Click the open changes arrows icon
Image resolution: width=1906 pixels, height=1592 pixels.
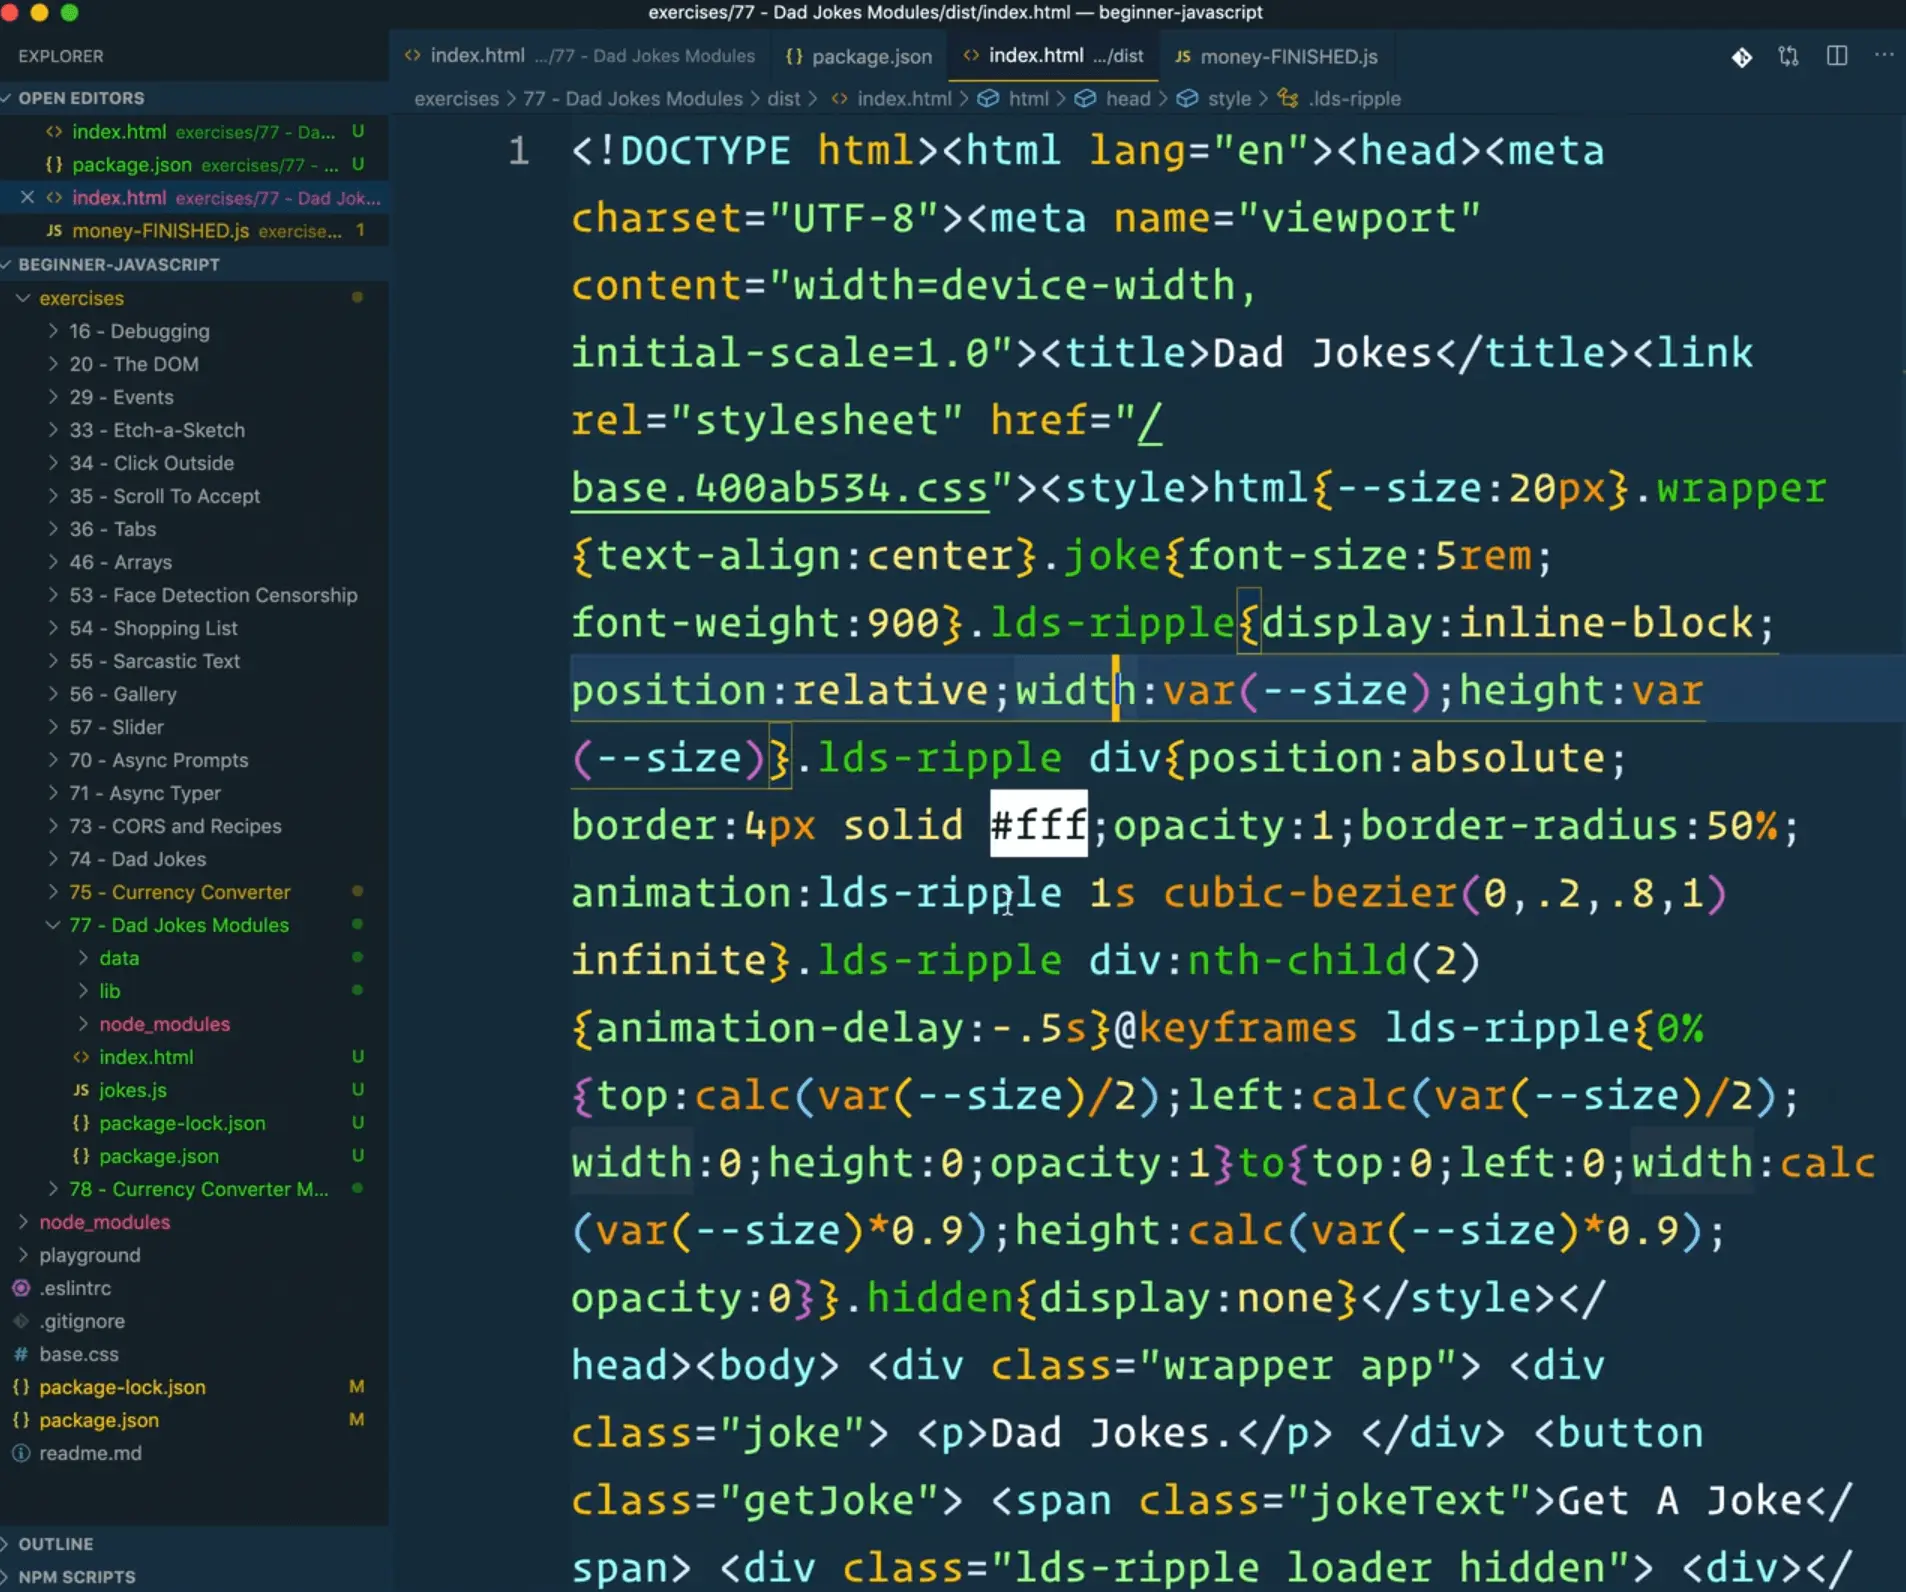pyautogui.click(x=1790, y=57)
